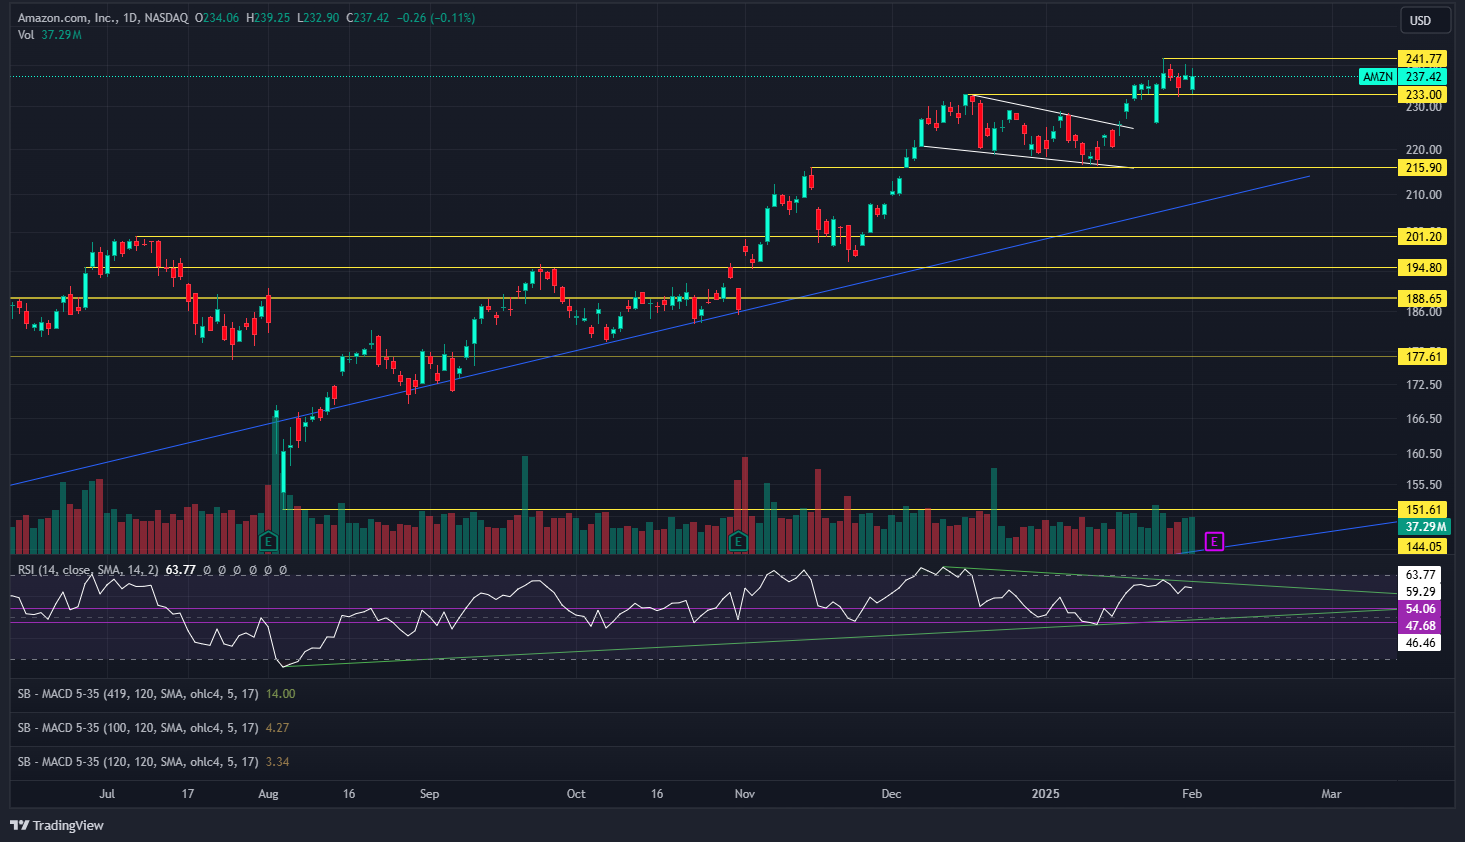Click the Jul label on time axis
This screenshot has height=842, width=1465.
(107, 794)
